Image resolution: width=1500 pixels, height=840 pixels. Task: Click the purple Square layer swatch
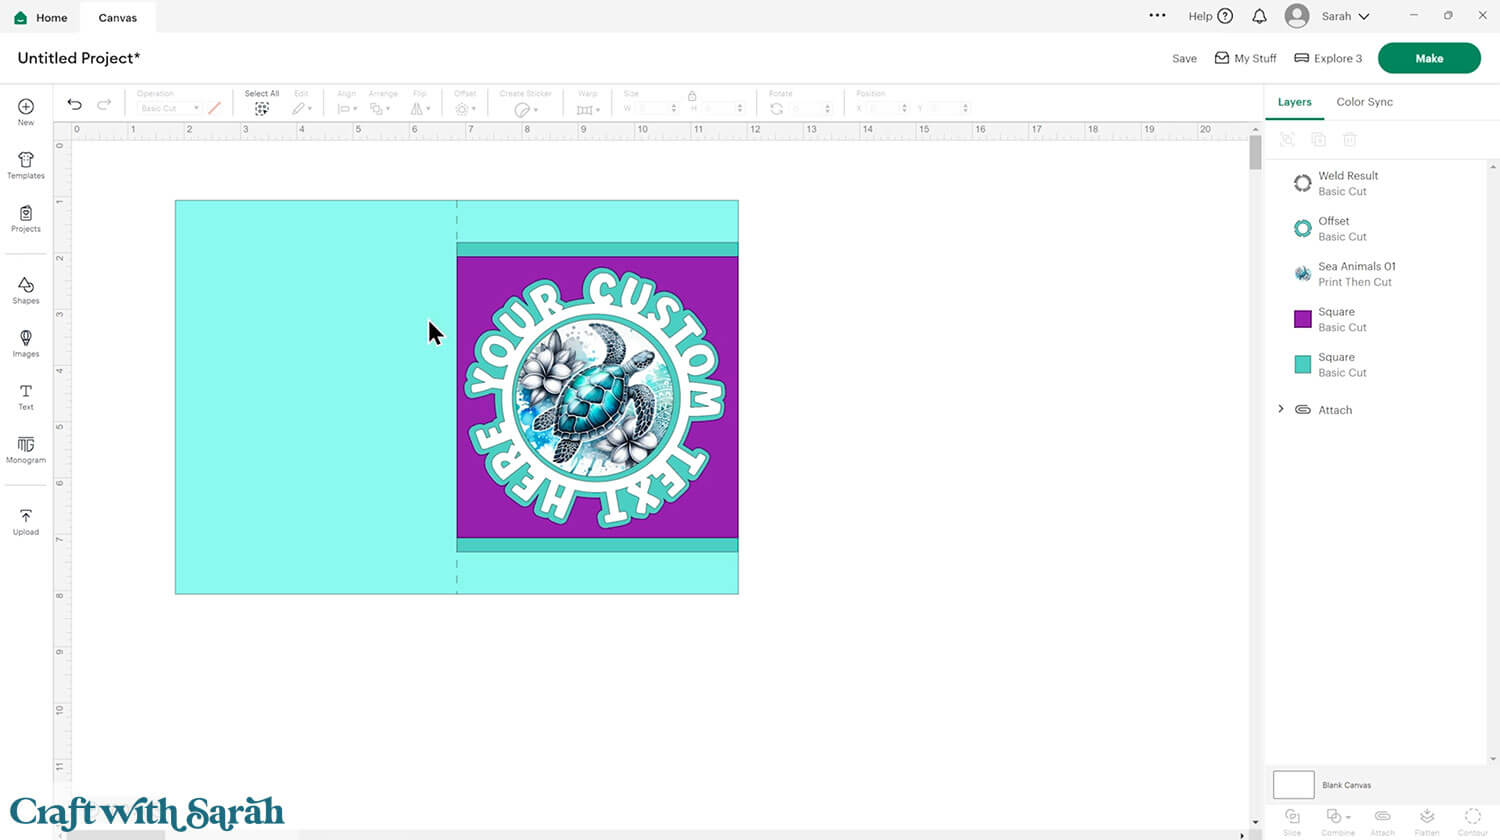[x=1302, y=319]
